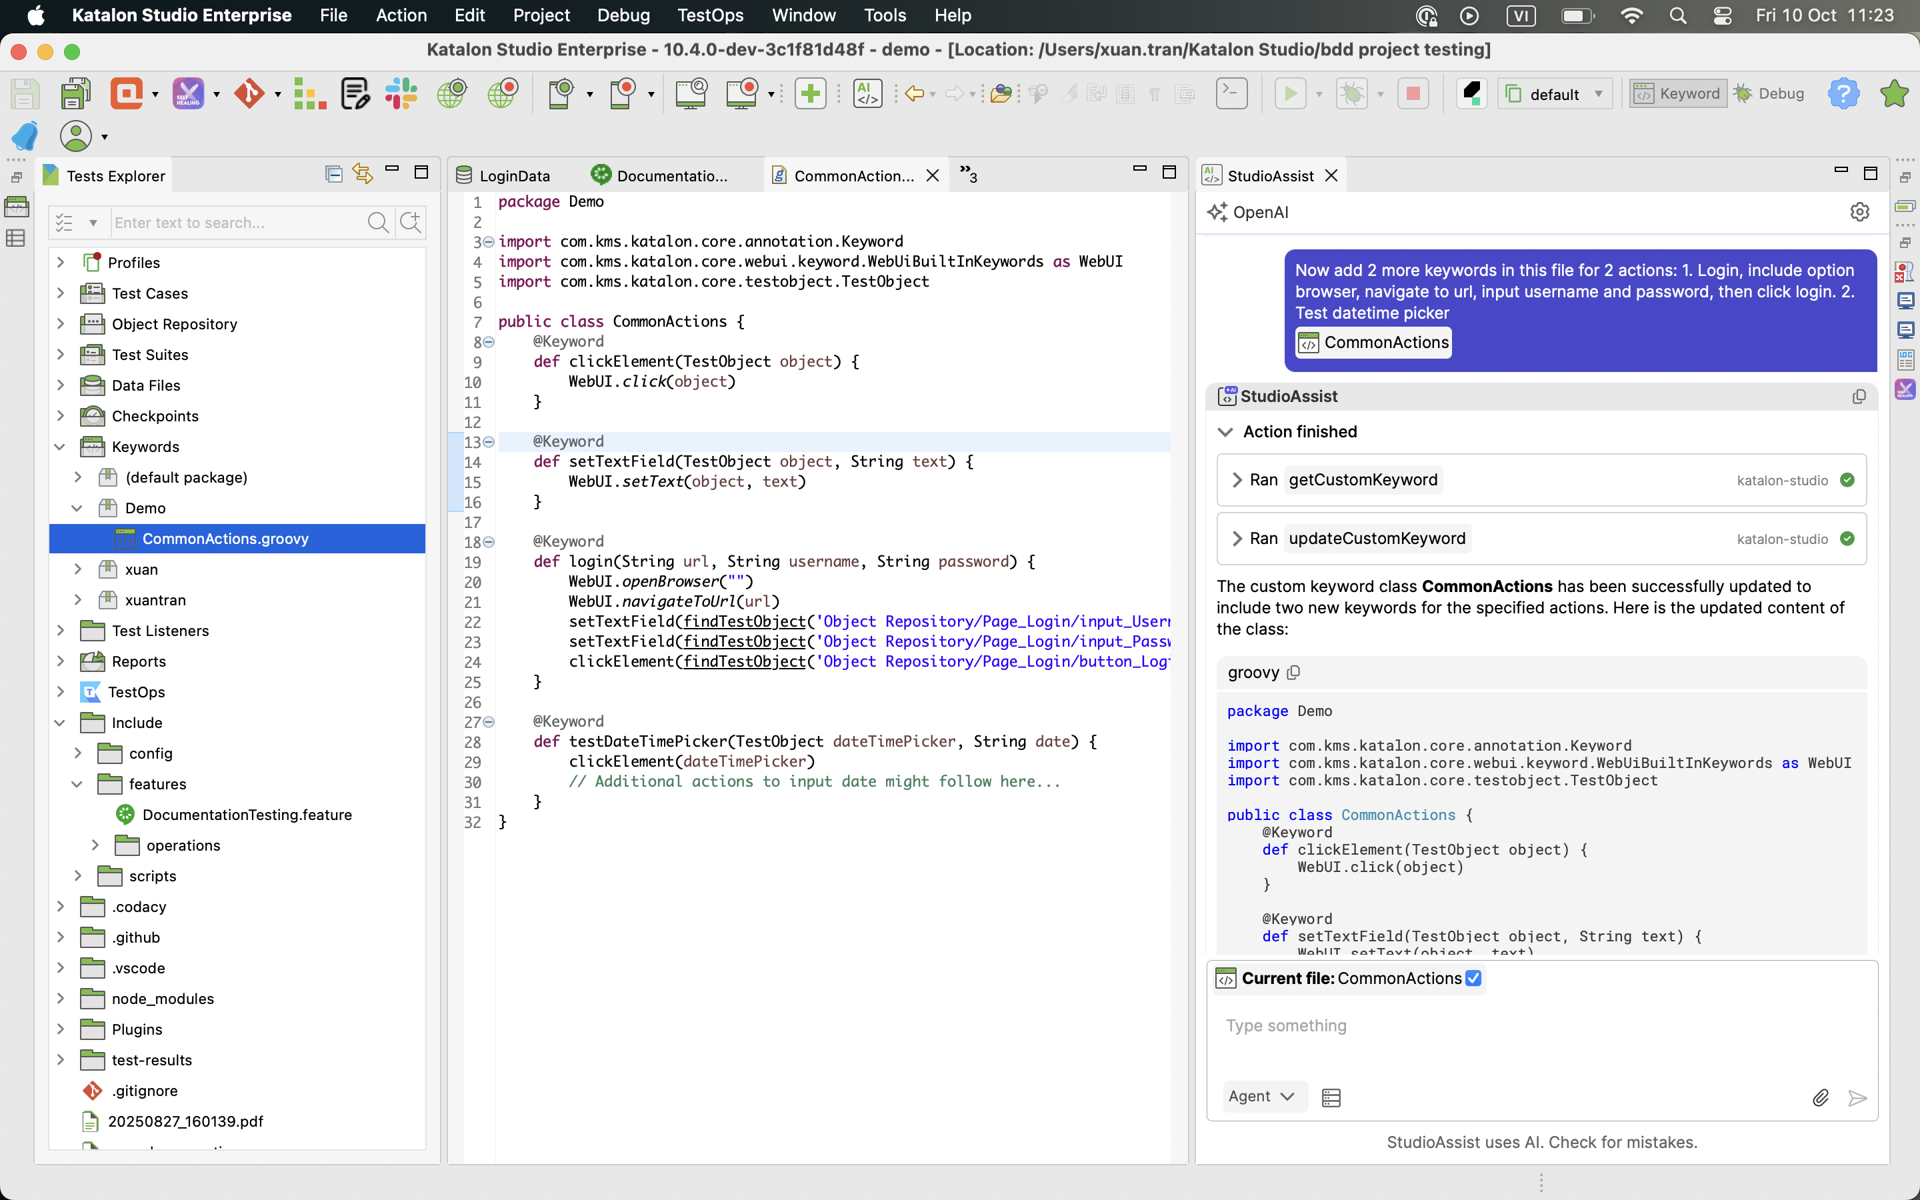
Task: Click the StudioAssist AI code toolbar icon
Action: pyautogui.click(x=867, y=94)
